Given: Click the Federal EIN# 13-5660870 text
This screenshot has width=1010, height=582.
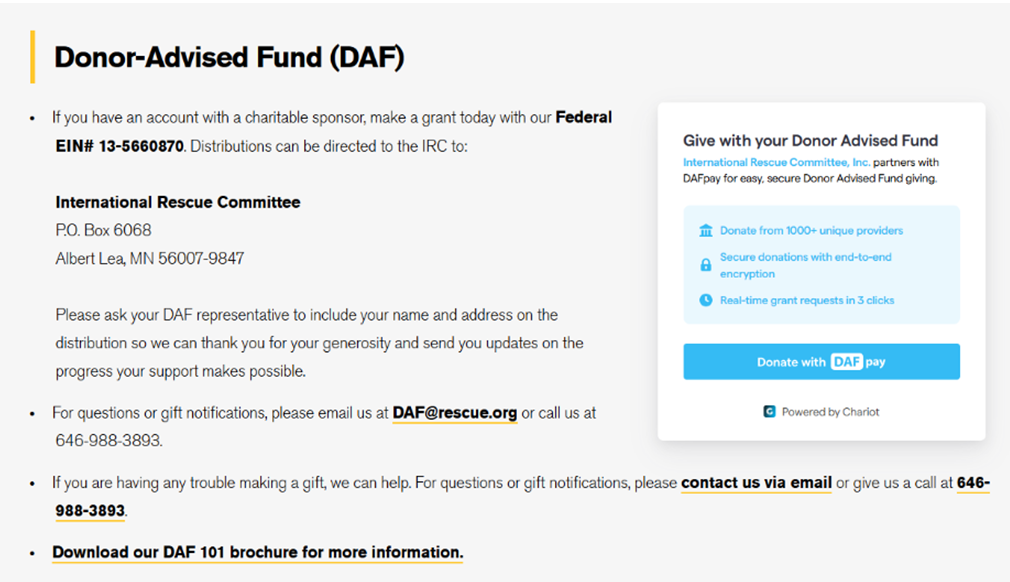Looking at the screenshot, I should point(119,146).
